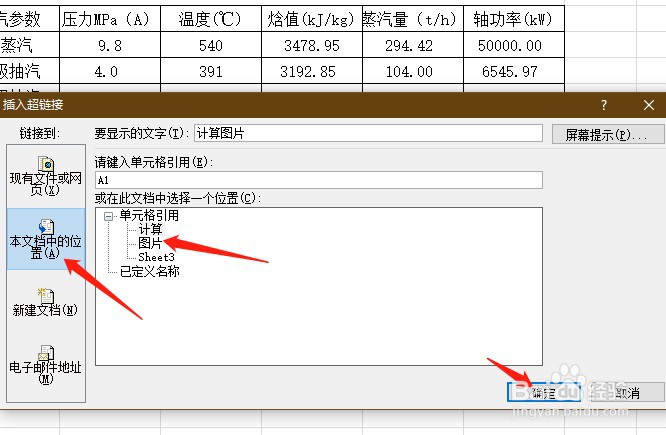Image resolution: width=666 pixels, height=435 pixels.
Task: Select the 图片 sheet in the tree
Action: tap(150, 243)
